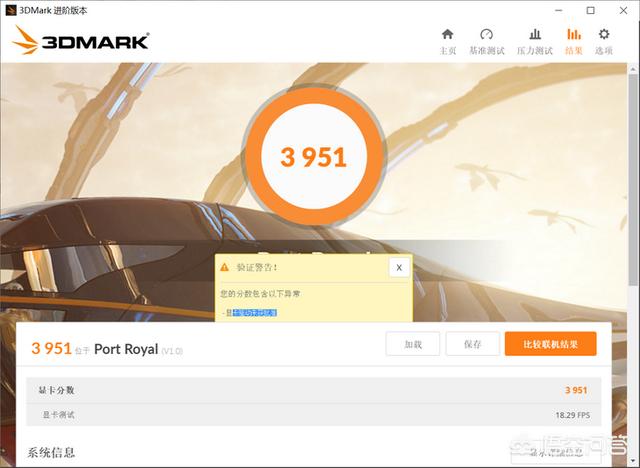Go to the 主页 home icon
The image size is (640, 468).
pos(448,34)
